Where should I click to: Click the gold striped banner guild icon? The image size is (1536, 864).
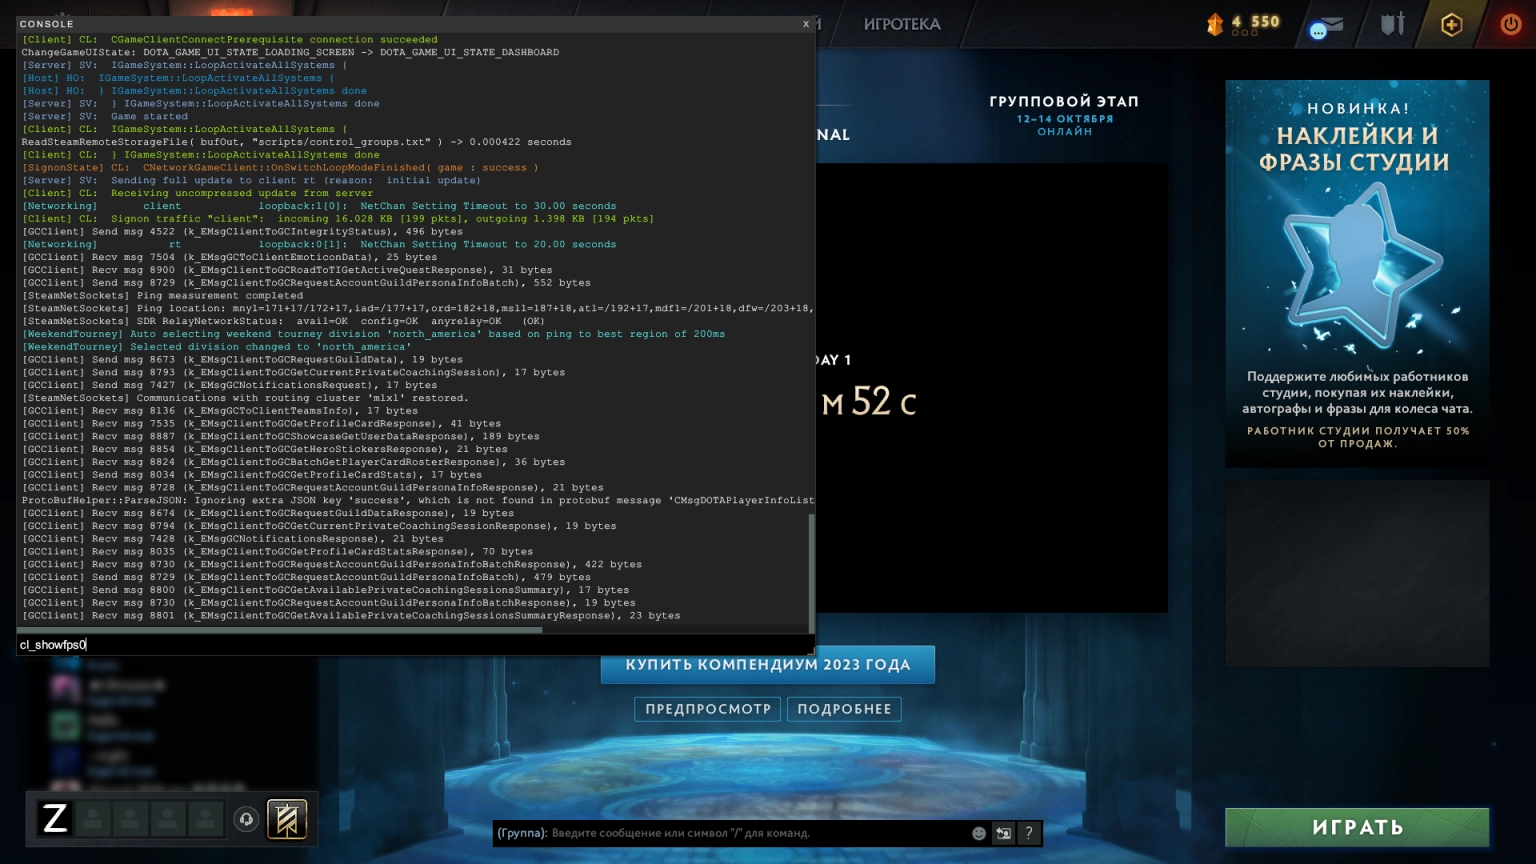point(286,819)
